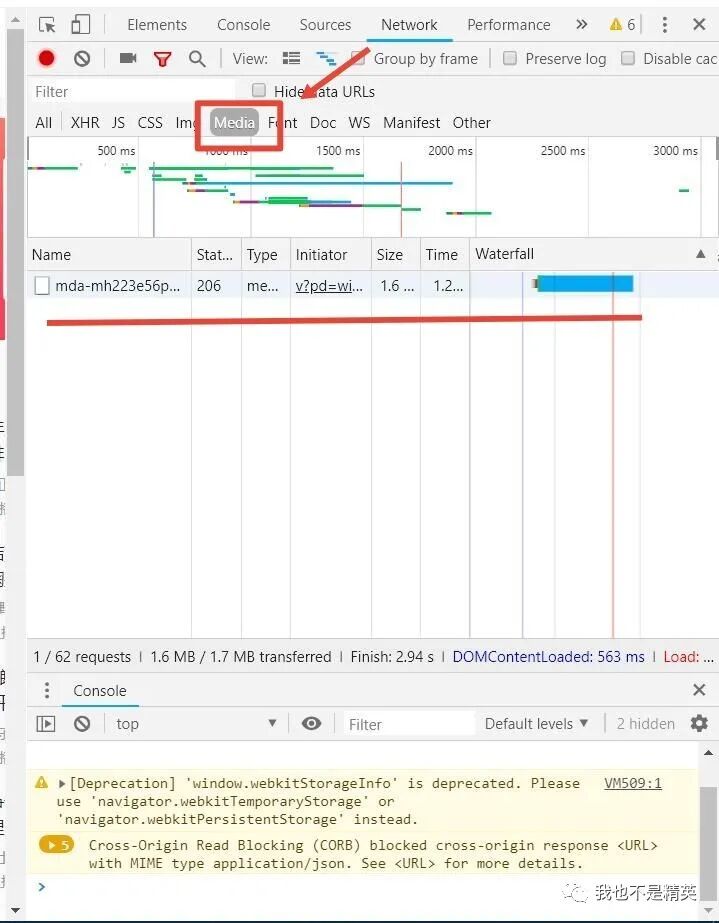Open the console drawer three-dot menu
719x923 pixels.
pyautogui.click(x=47, y=690)
